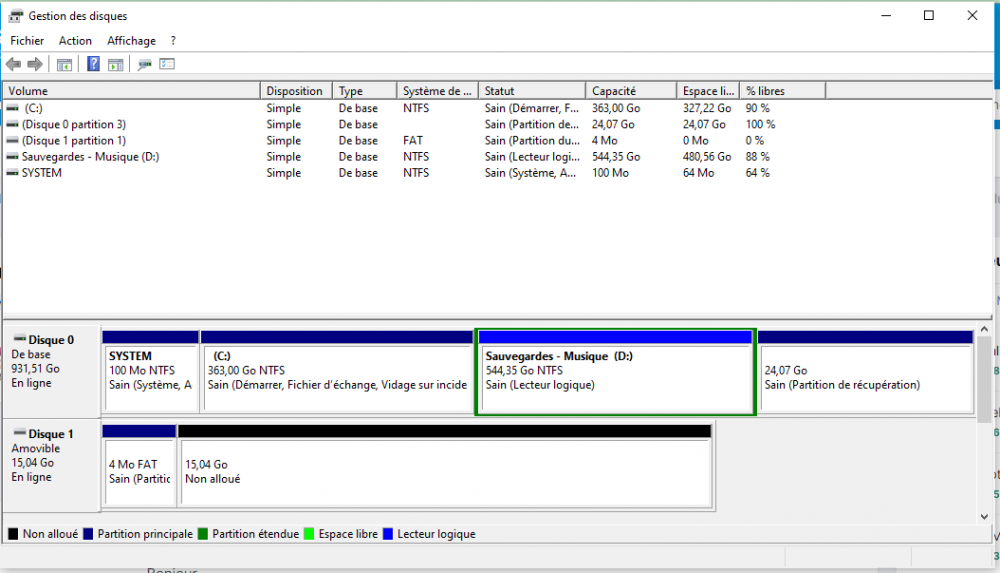Click the Disk Management app icon in the title bar
The width and height of the screenshot is (1000, 573).
(x=15, y=16)
